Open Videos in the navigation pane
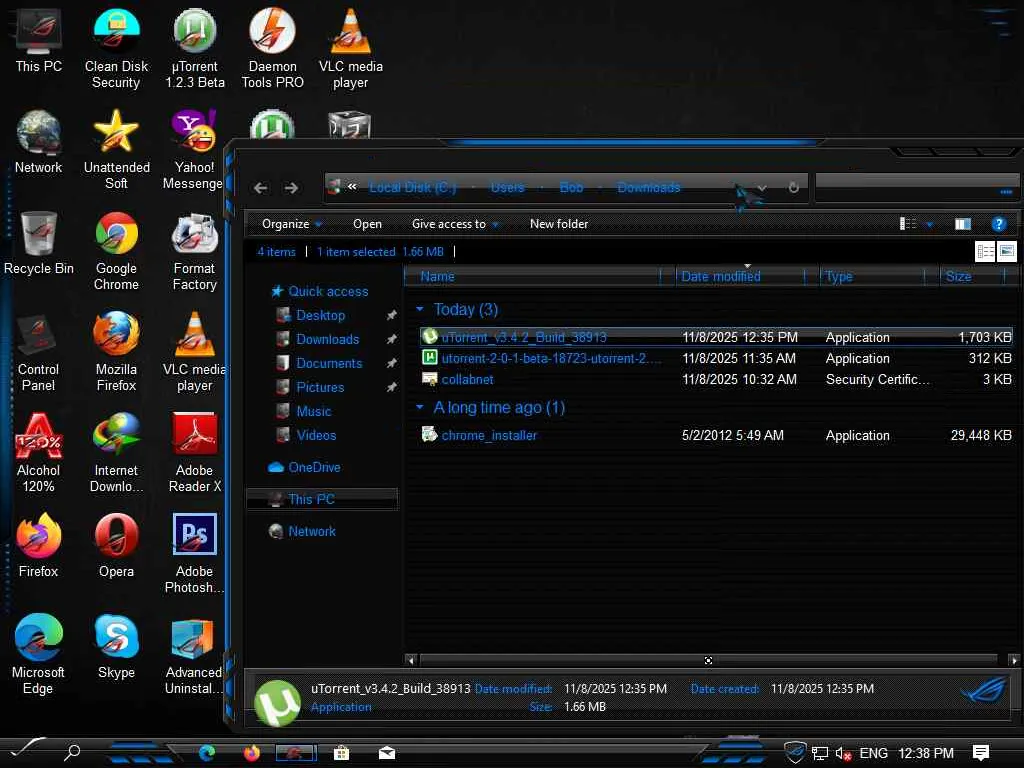Viewport: 1024px width, 768px height. (x=306, y=435)
